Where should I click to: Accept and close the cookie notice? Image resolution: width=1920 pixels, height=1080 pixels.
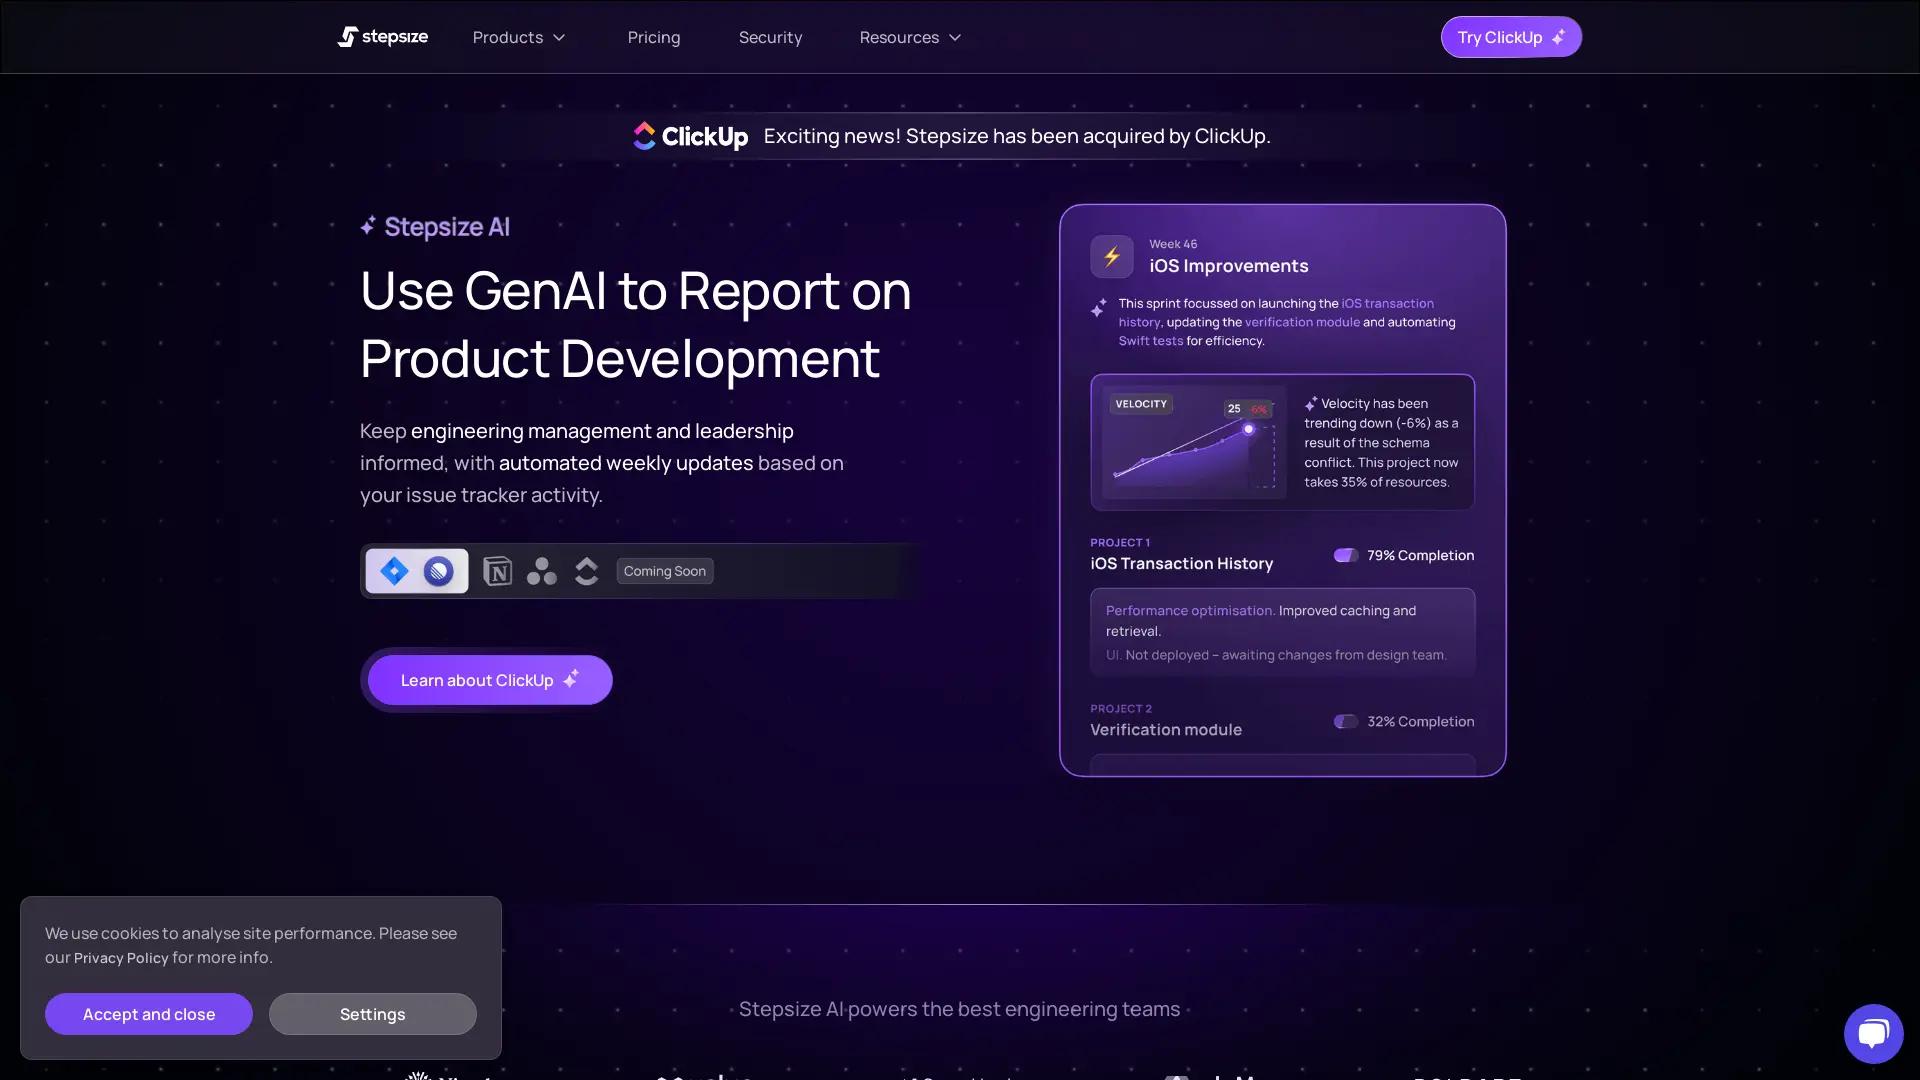pyautogui.click(x=149, y=1014)
